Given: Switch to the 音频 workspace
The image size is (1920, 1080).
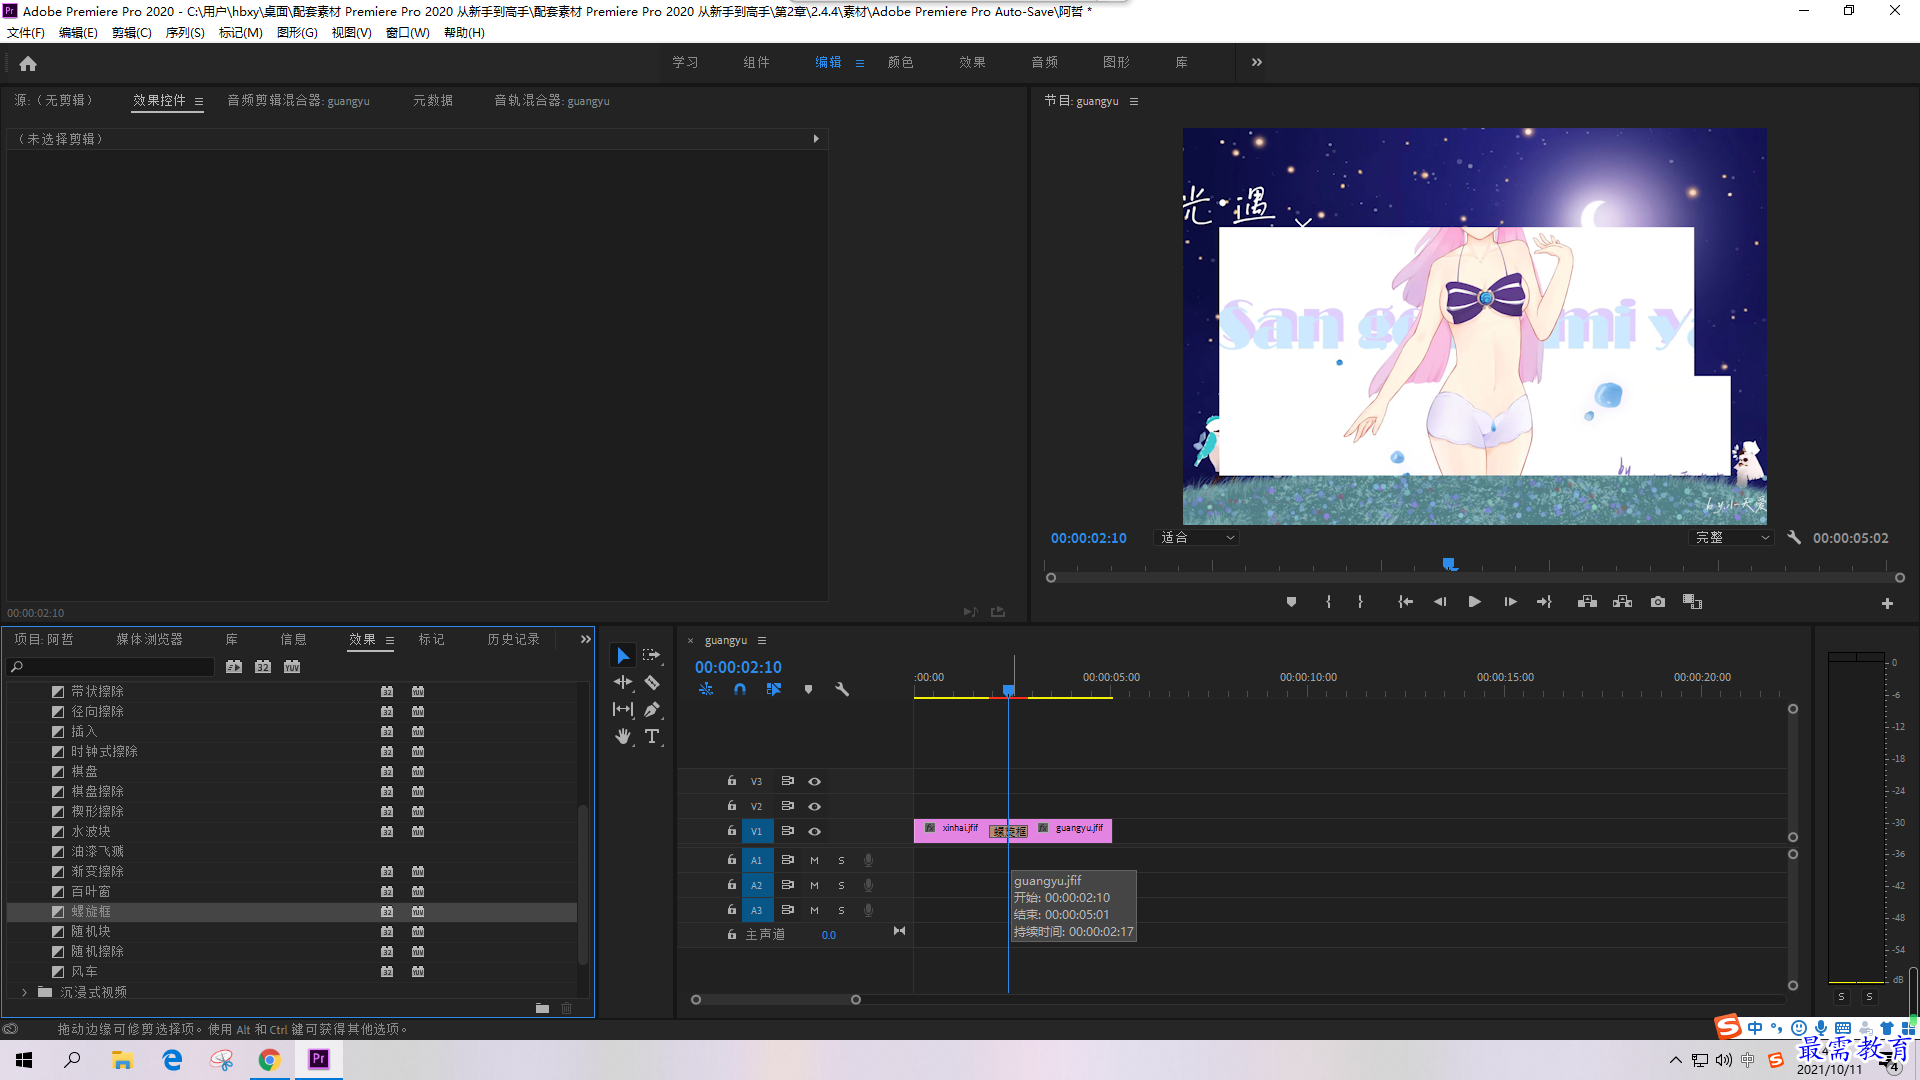Looking at the screenshot, I should click(x=1045, y=62).
